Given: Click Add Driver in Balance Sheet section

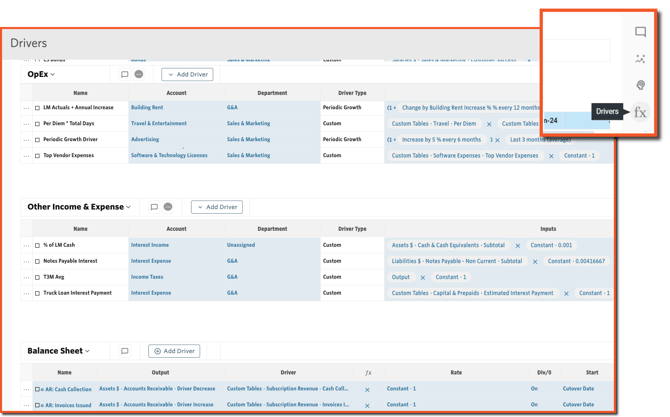Looking at the screenshot, I should pos(174,351).
